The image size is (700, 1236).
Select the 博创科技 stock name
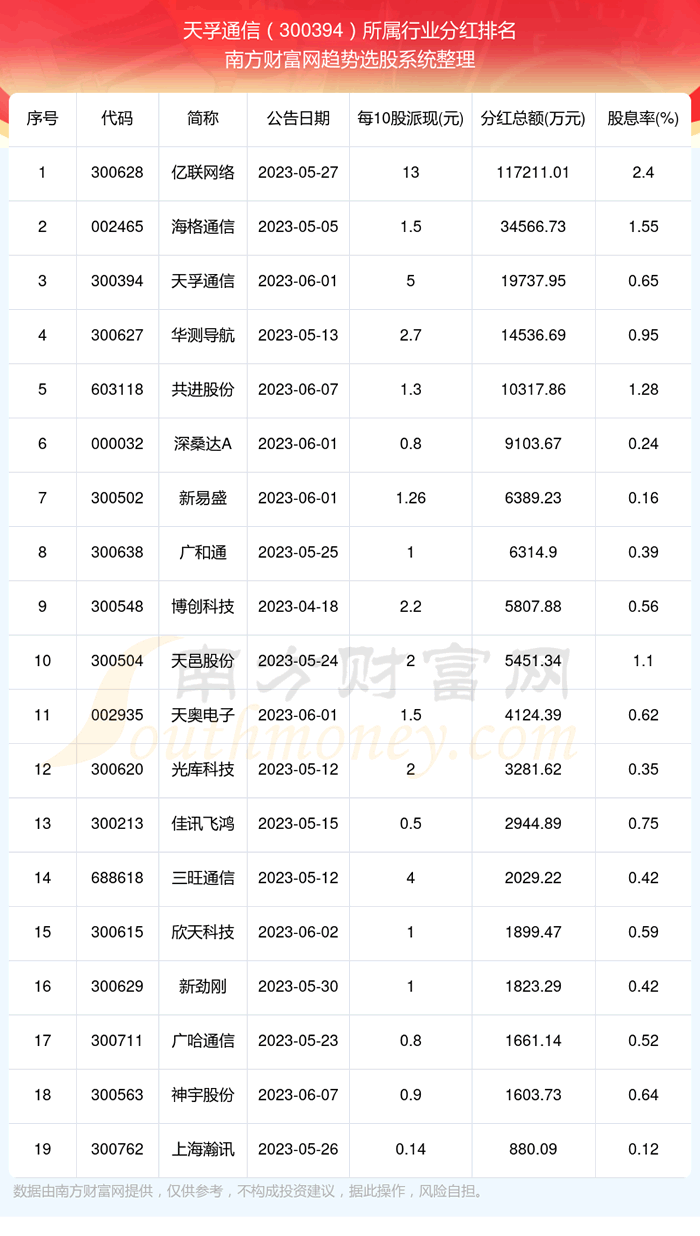click(203, 607)
